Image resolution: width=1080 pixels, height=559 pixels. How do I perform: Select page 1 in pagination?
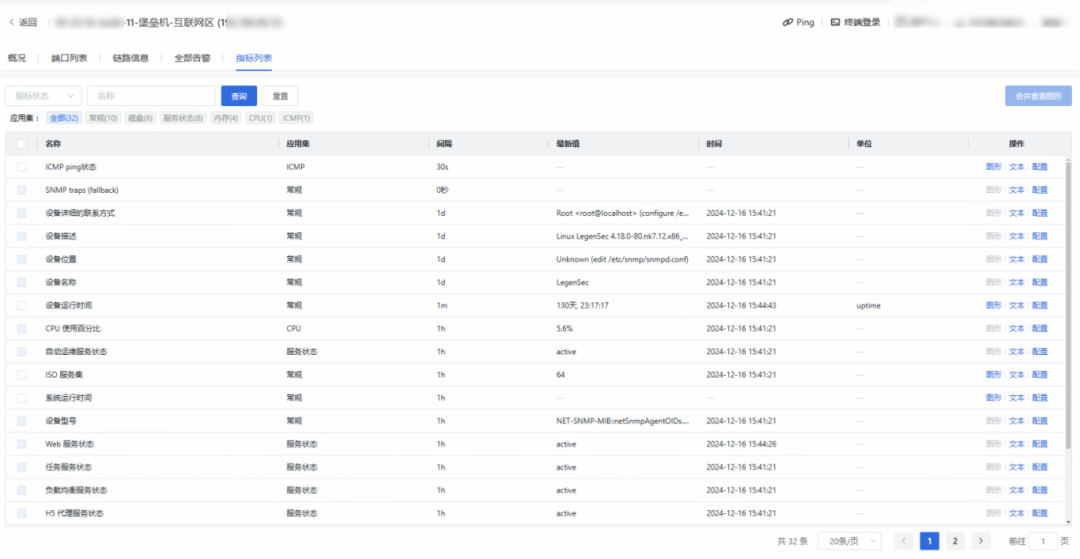(x=929, y=541)
